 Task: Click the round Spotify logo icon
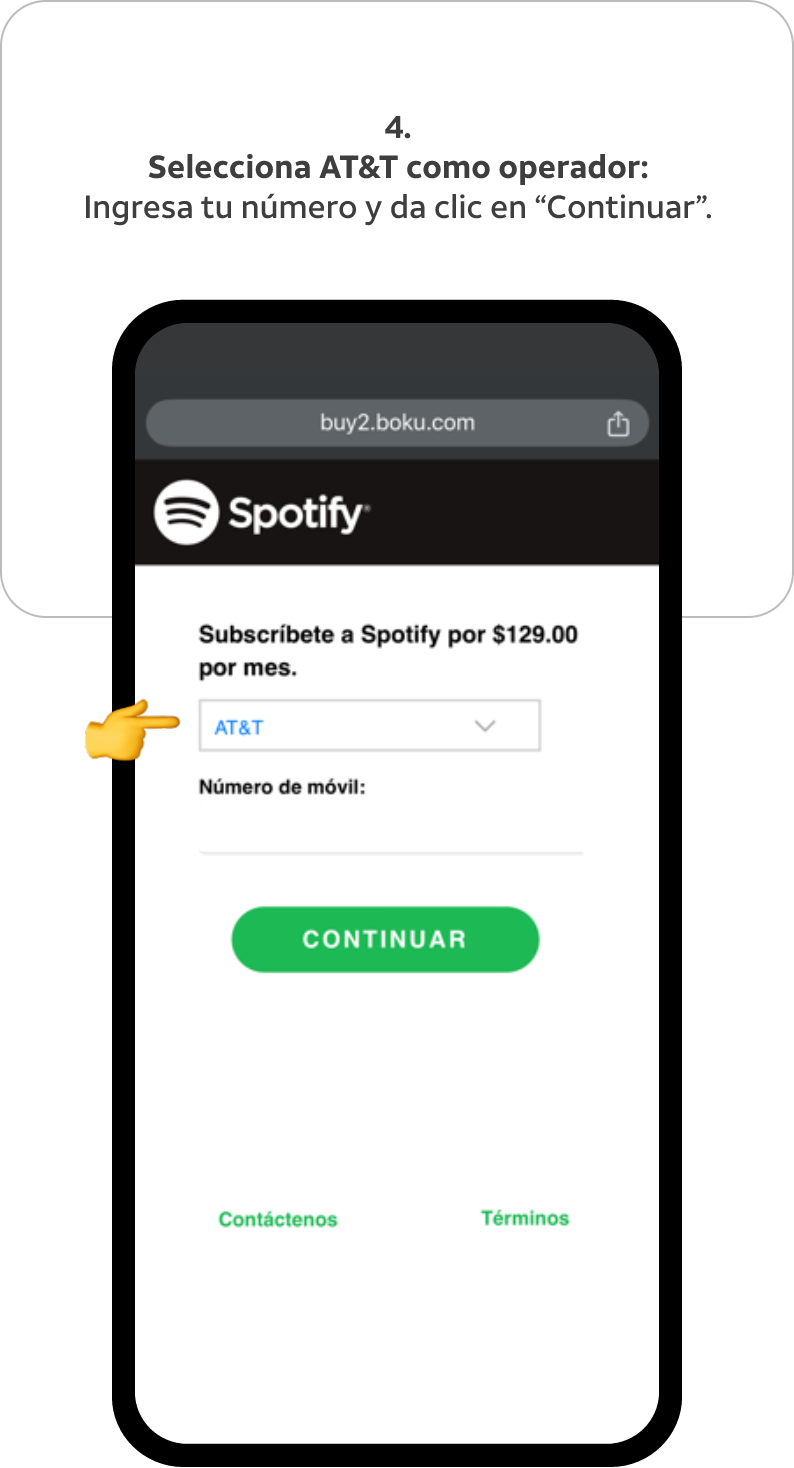pos(186,513)
